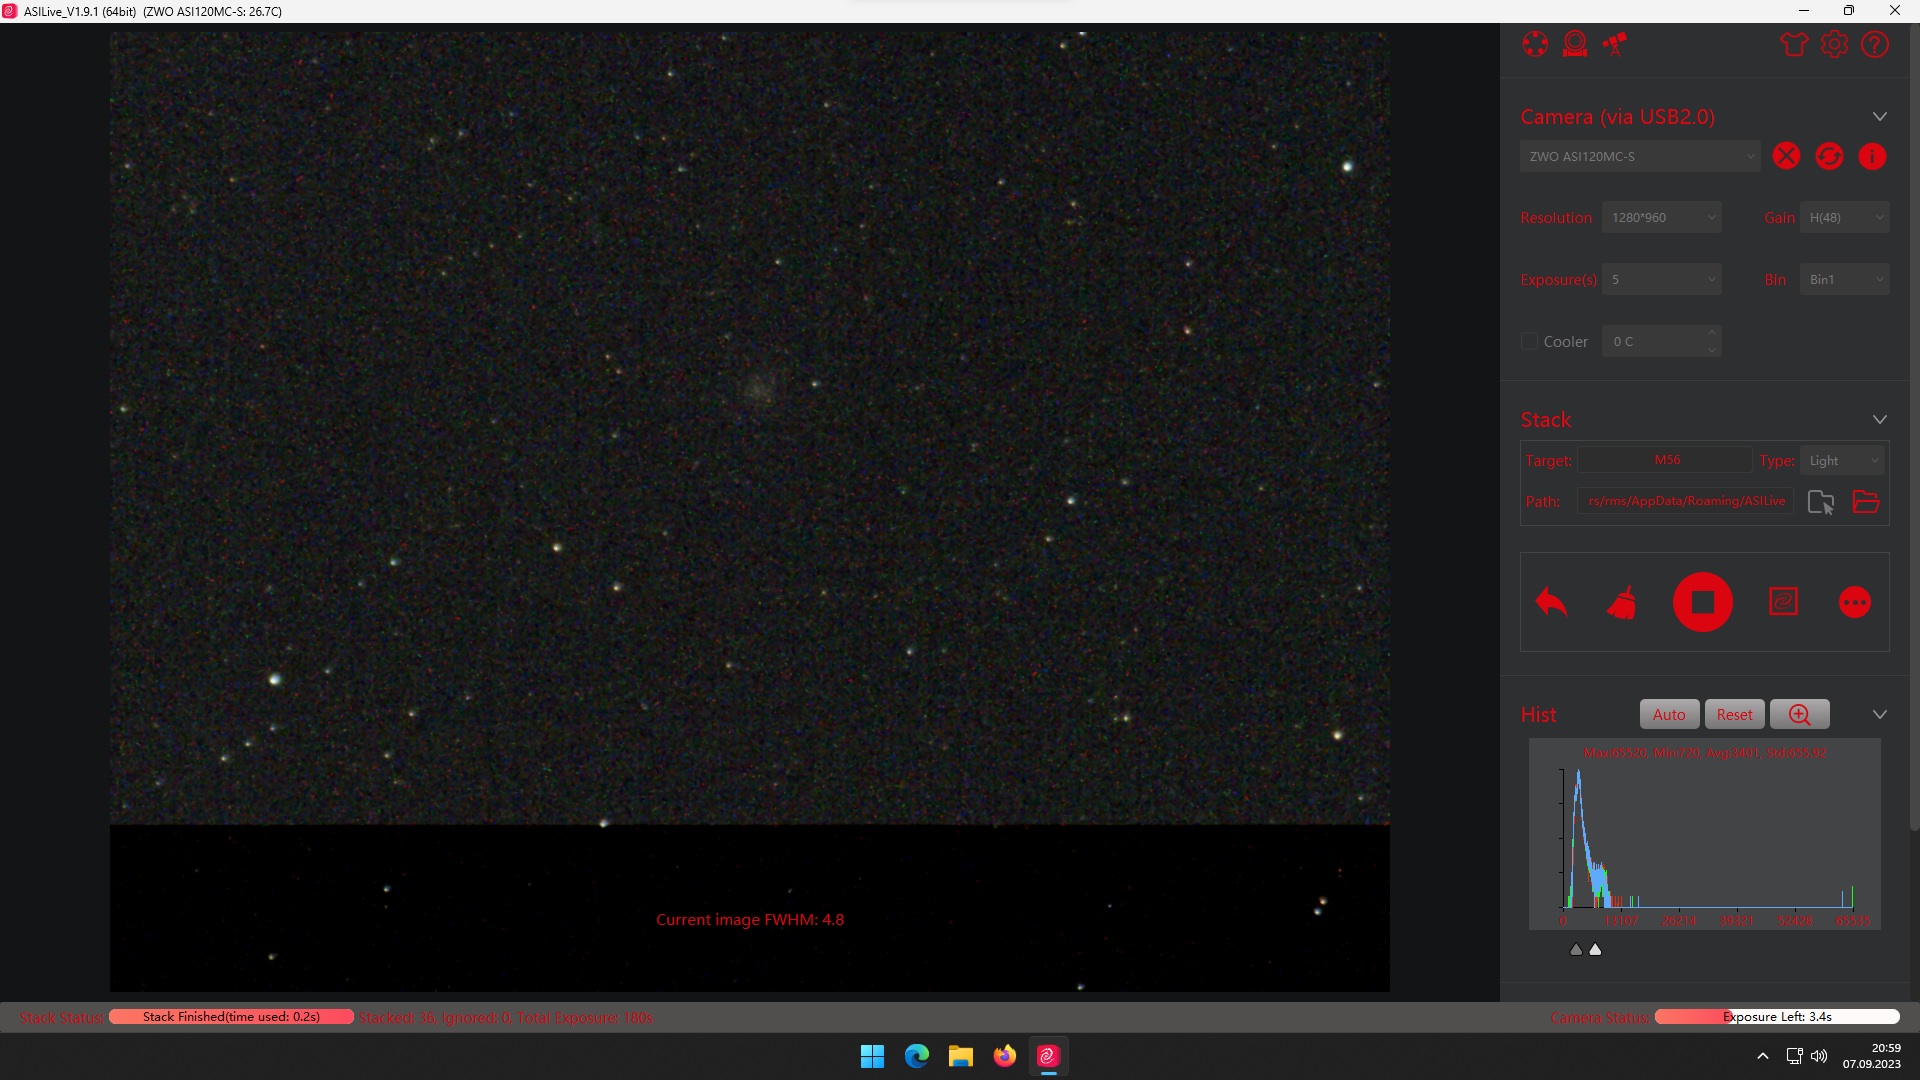
Task: Click the gray black-point histogram slider handle
Action: click(1576, 949)
